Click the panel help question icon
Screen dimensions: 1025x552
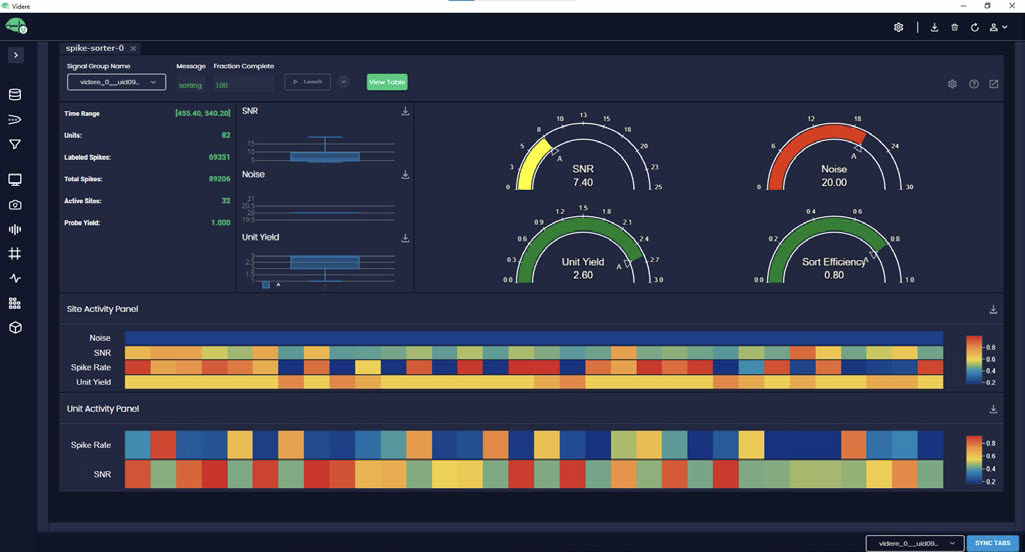point(973,84)
